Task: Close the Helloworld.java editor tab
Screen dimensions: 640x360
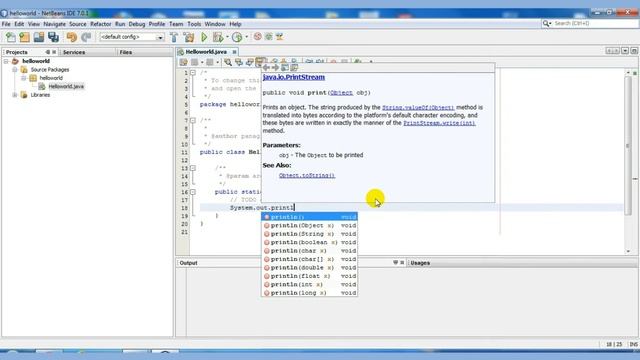Action: (x=234, y=52)
